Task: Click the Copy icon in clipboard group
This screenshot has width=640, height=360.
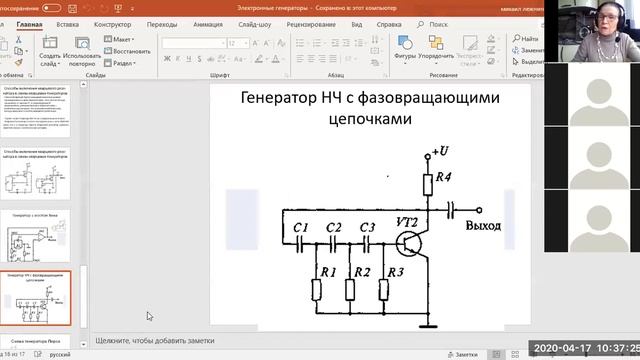Action: click(x=18, y=51)
